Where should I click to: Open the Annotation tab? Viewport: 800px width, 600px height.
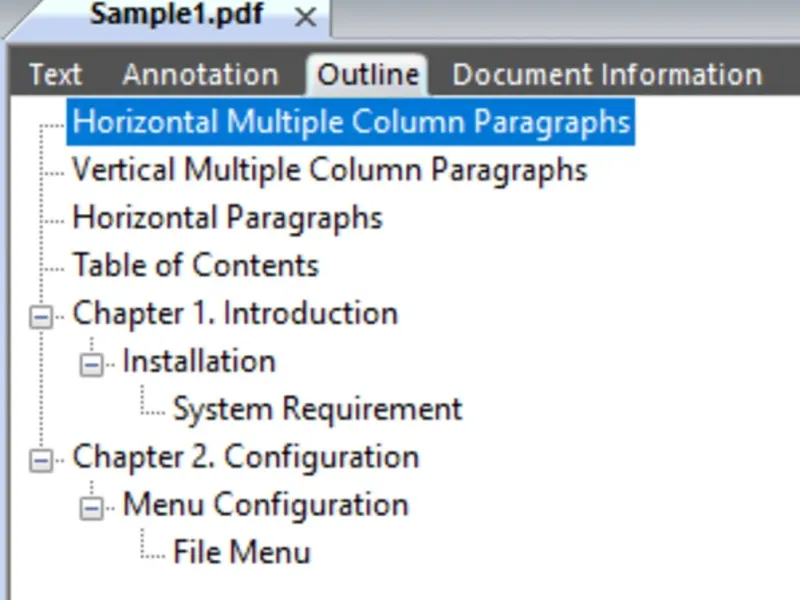coord(200,75)
